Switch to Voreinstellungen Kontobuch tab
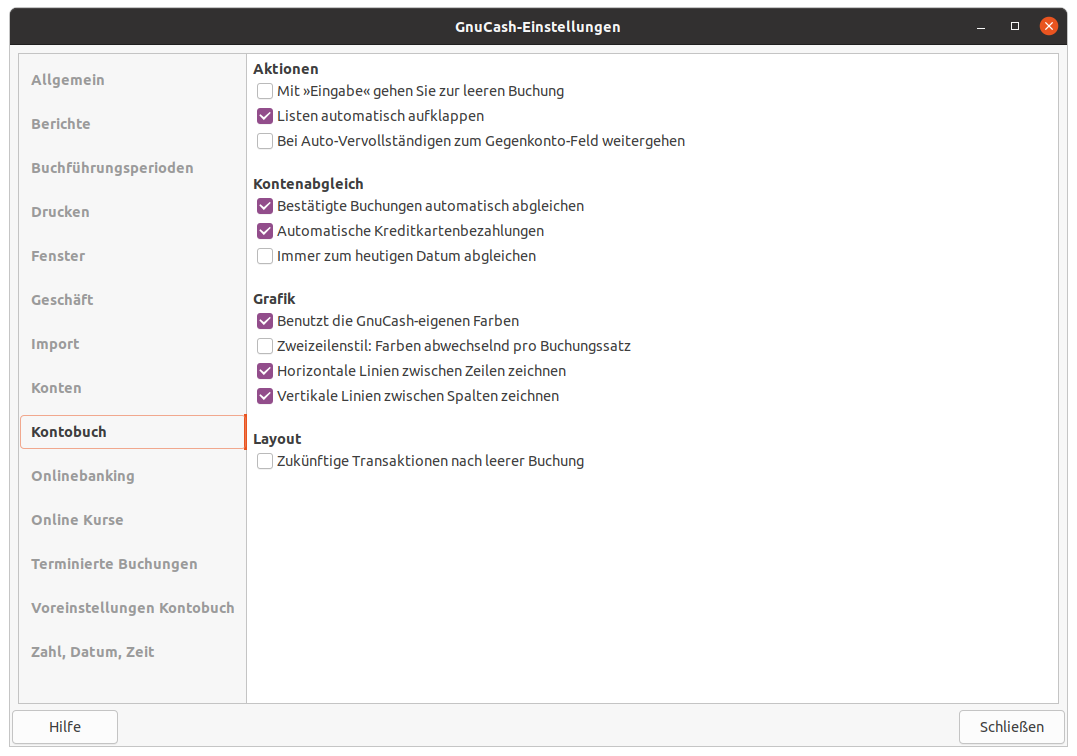 pyautogui.click(x=132, y=608)
